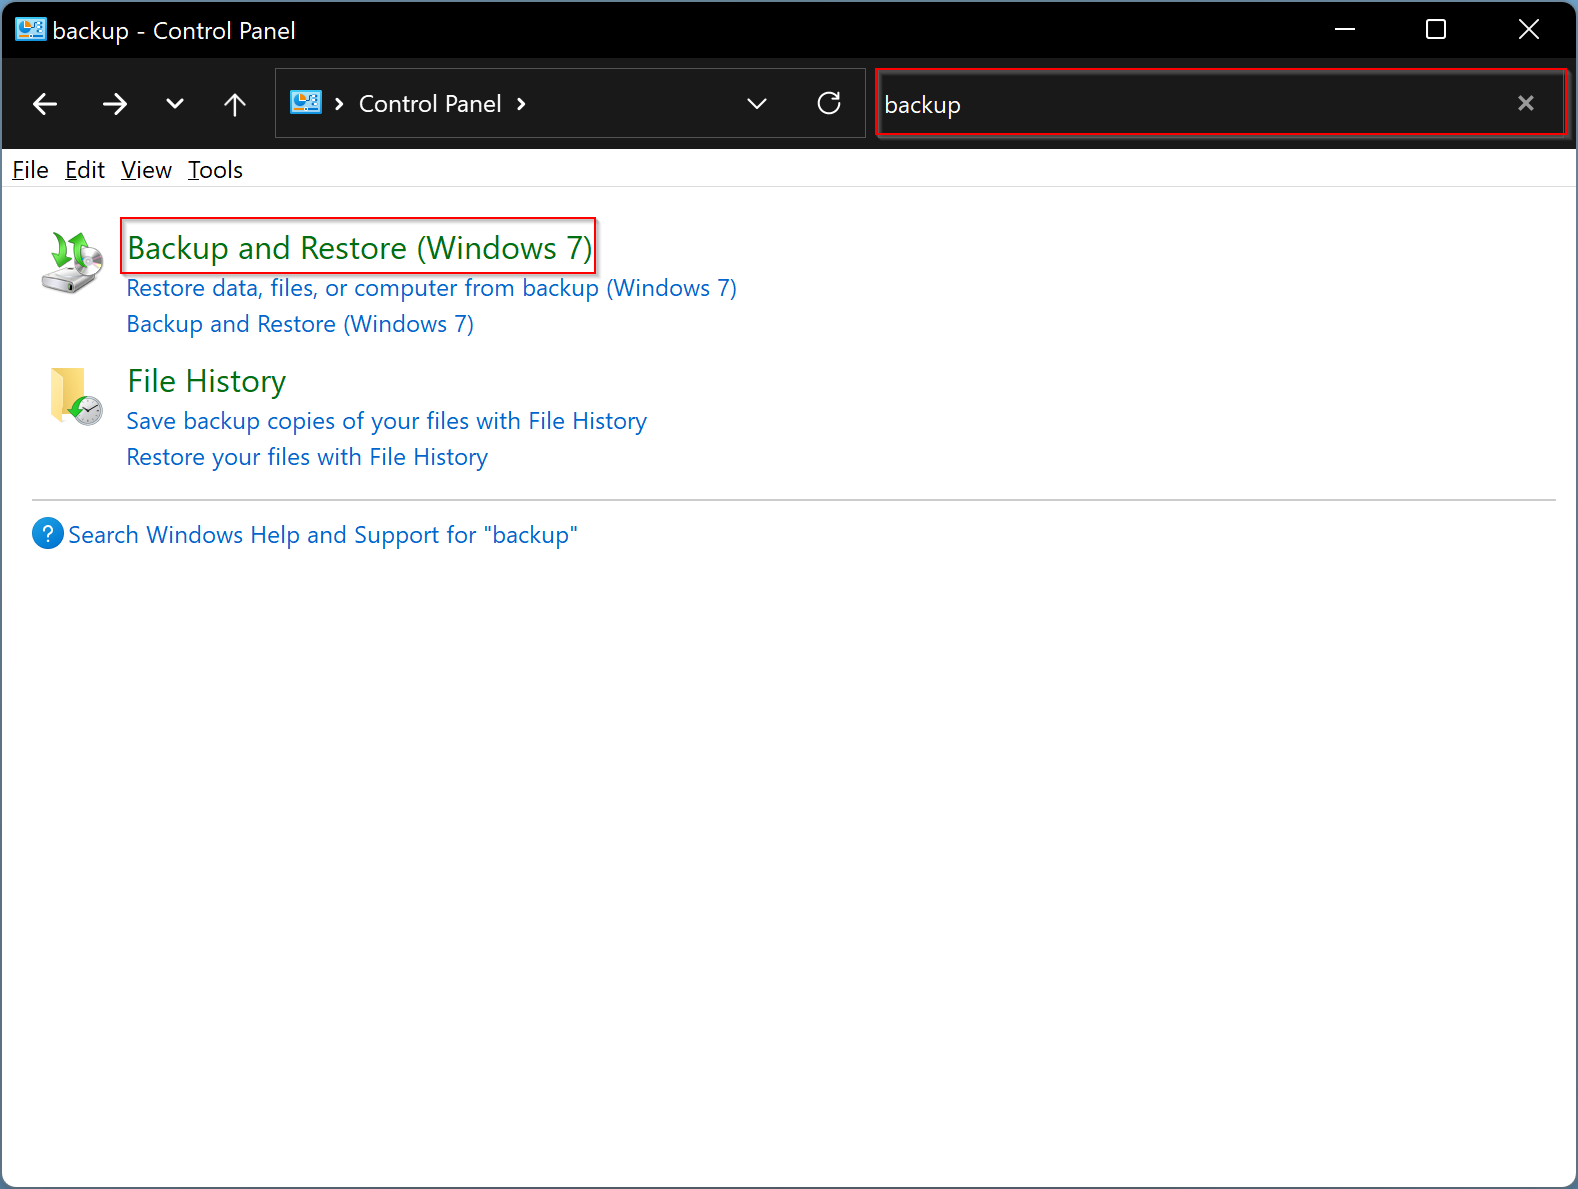Maximize the Control Panel window
1578x1189 pixels.
coord(1436,30)
